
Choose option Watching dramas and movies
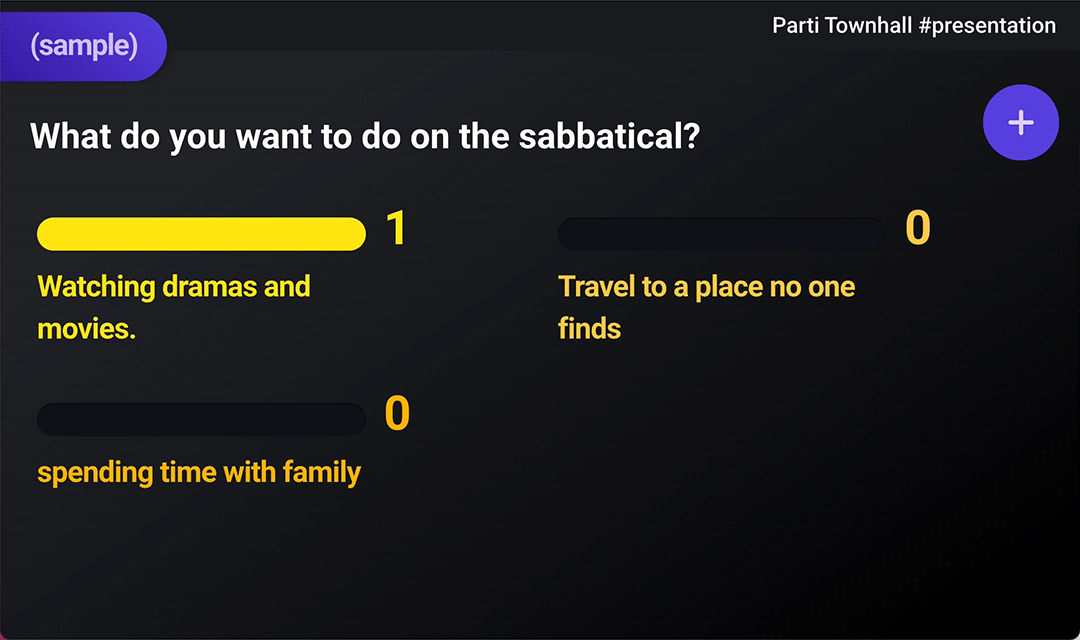point(174,307)
